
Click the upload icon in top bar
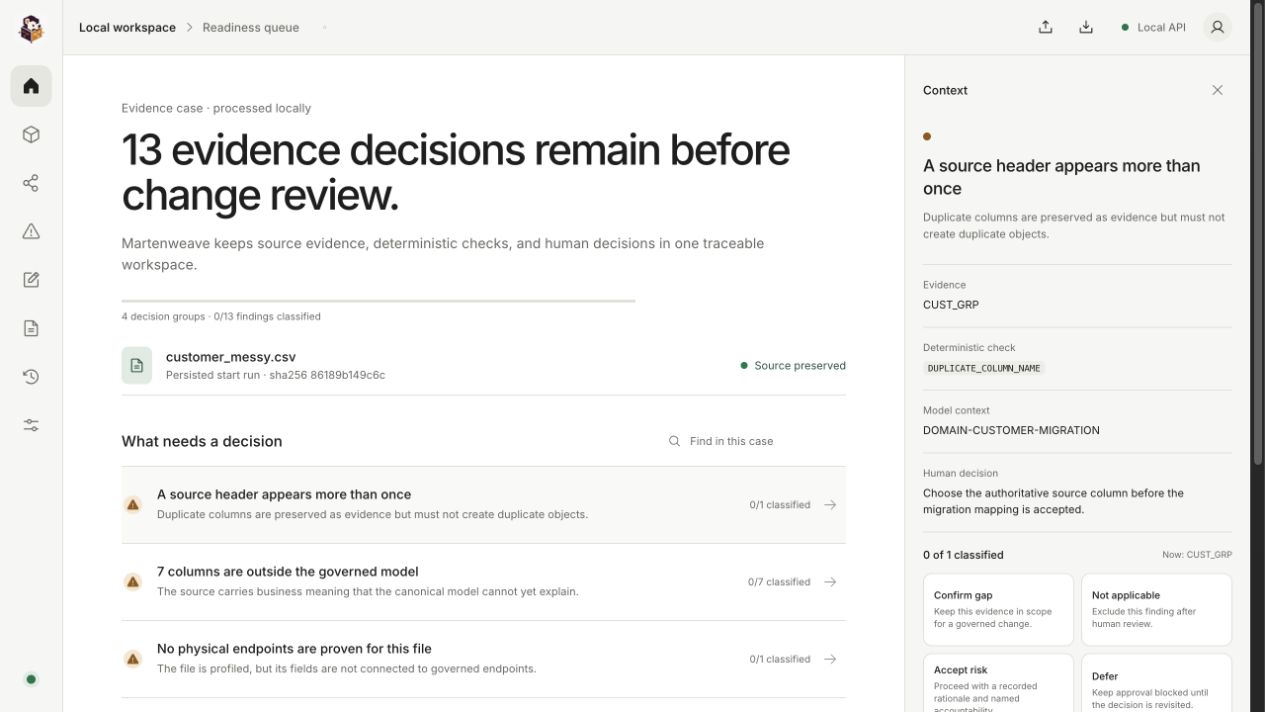pyautogui.click(x=1045, y=28)
